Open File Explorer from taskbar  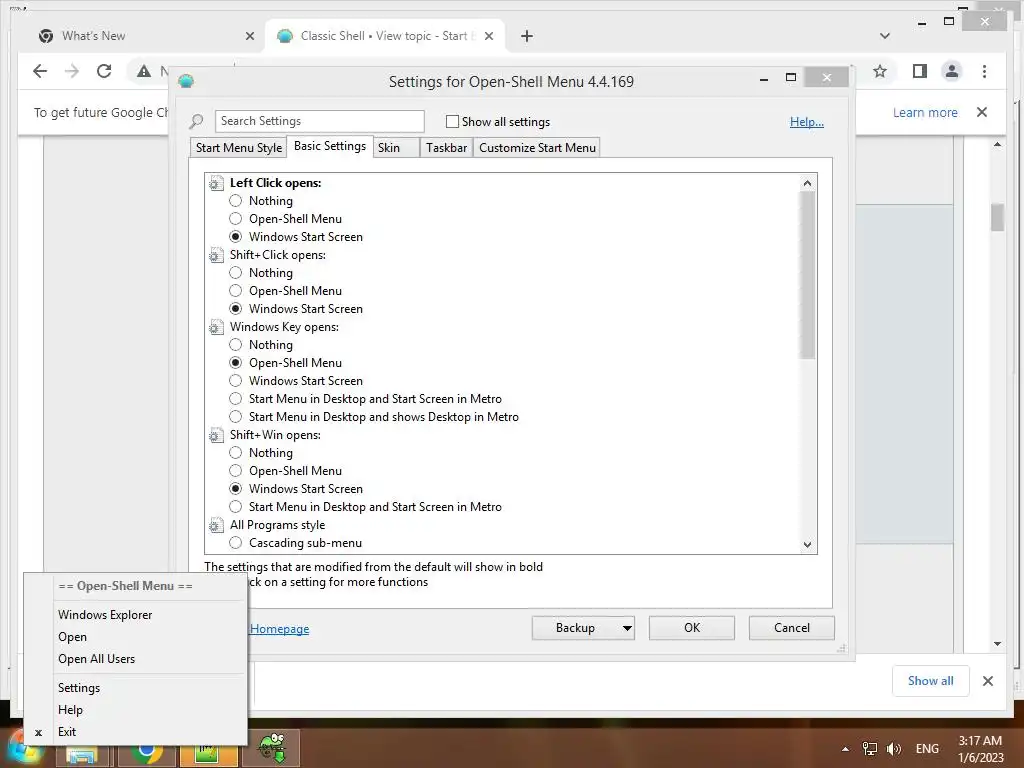coord(82,754)
